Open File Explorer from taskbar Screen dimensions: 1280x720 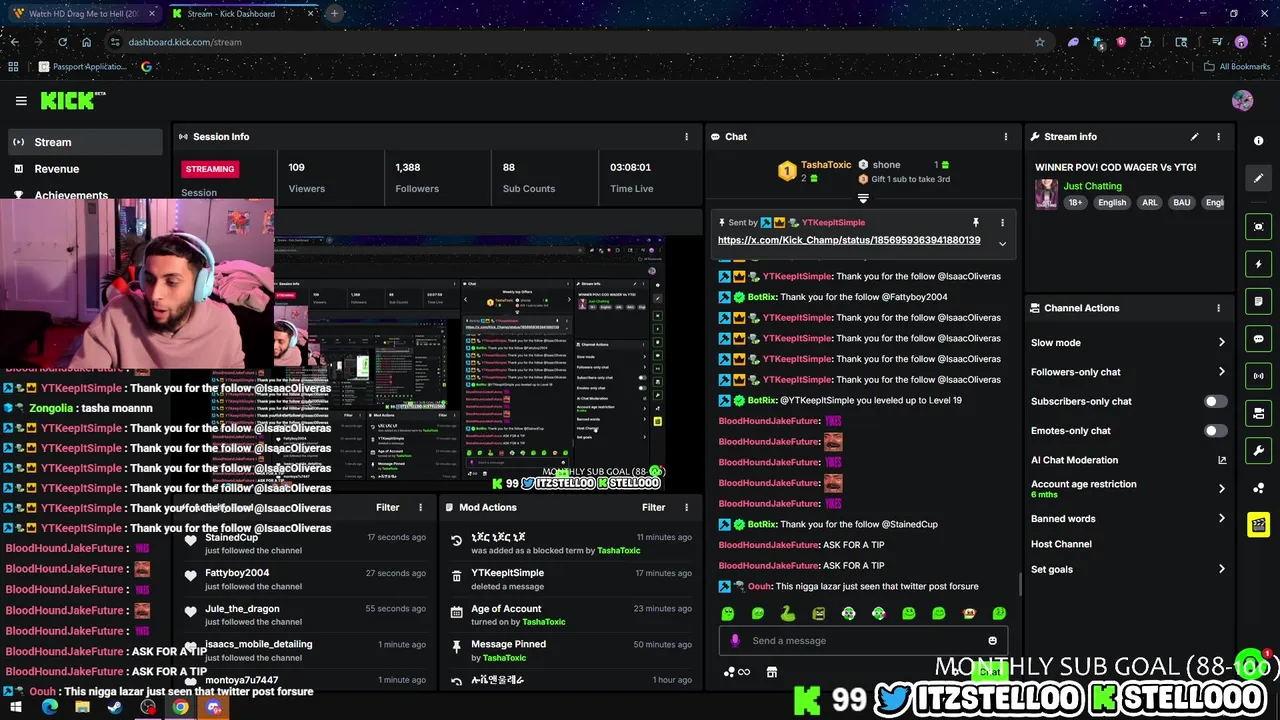point(82,707)
